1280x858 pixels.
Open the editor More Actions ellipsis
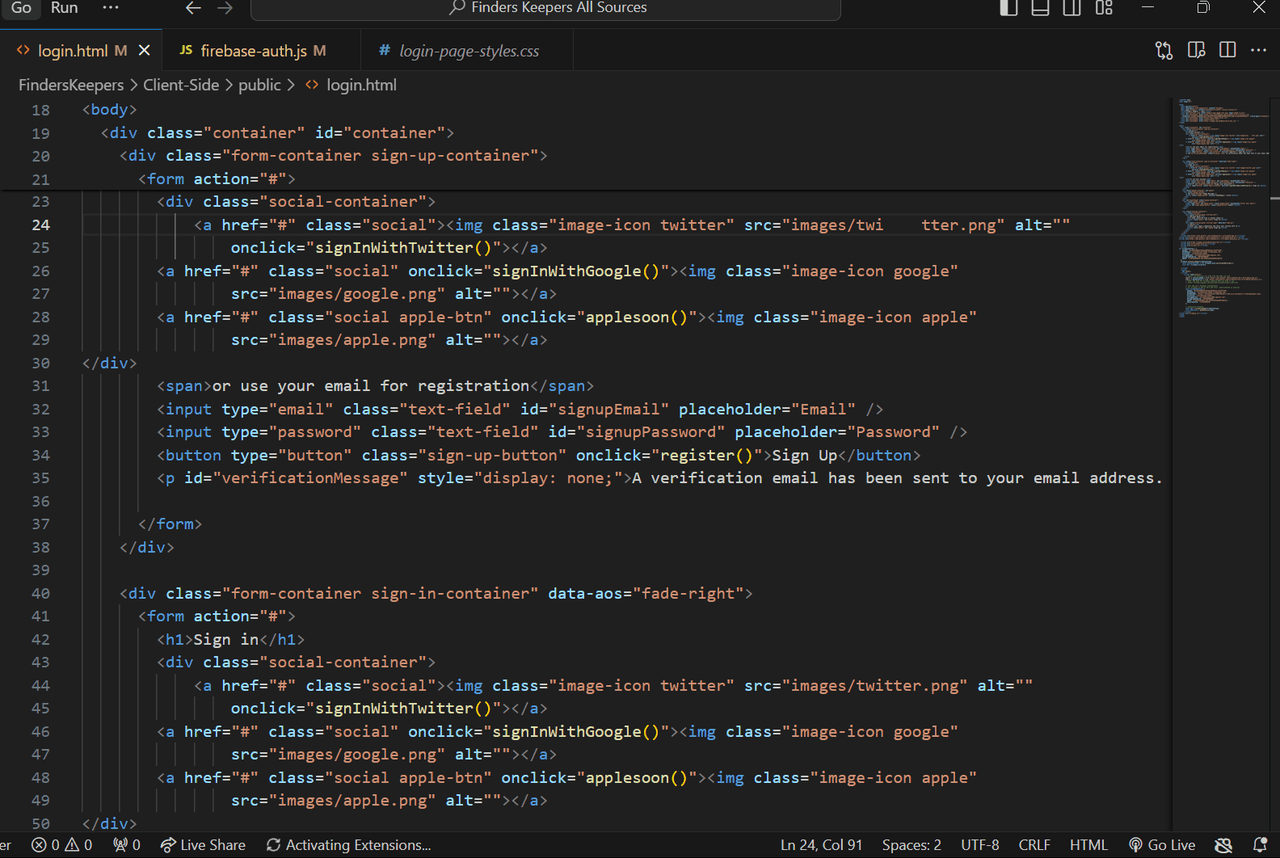click(x=1259, y=50)
